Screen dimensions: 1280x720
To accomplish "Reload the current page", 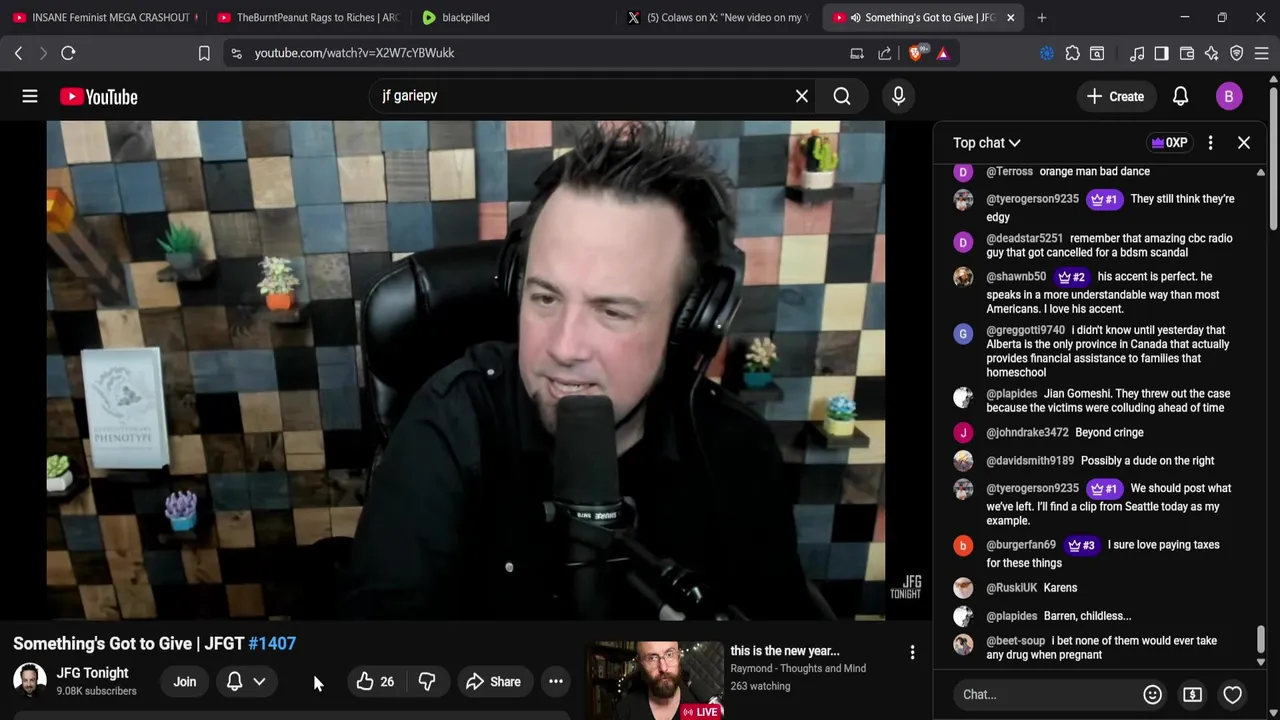I will [x=68, y=53].
